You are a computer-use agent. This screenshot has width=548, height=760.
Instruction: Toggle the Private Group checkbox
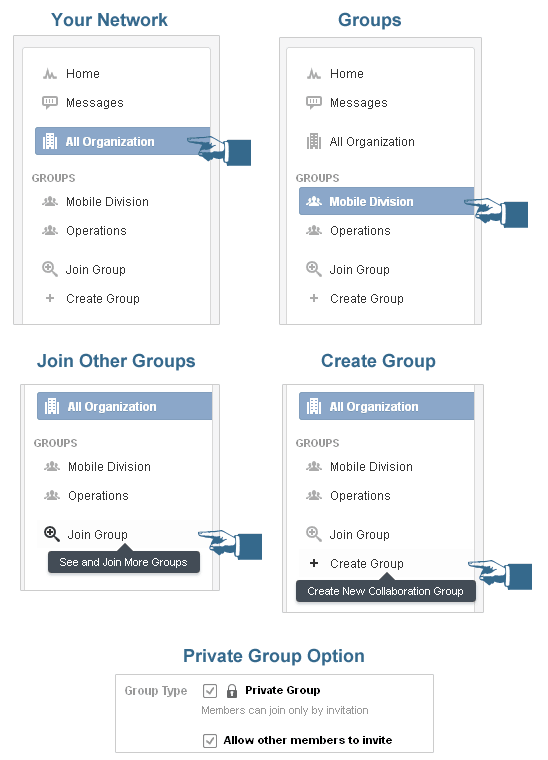(210, 690)
